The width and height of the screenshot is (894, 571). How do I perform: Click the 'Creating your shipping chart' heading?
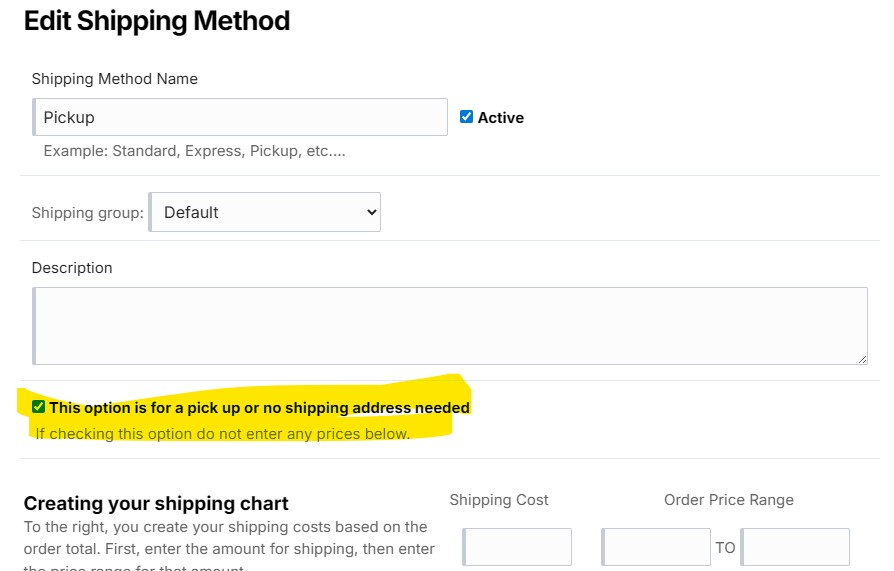click(156, 504)
